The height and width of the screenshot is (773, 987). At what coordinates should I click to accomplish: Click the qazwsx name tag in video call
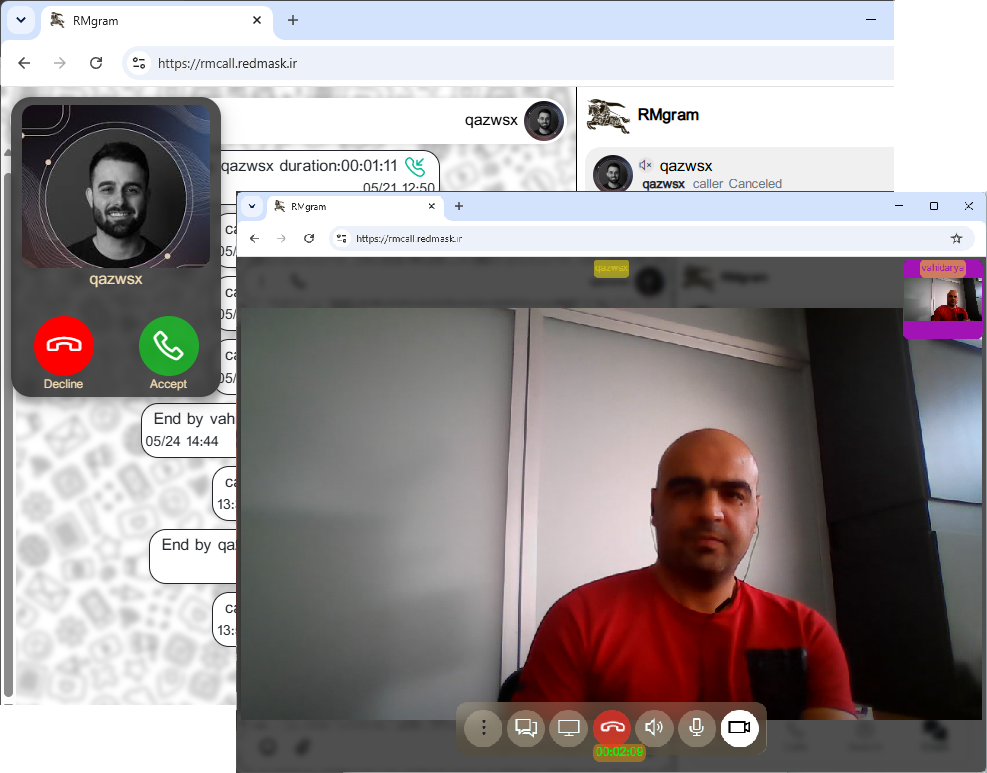tap(611, 268)
